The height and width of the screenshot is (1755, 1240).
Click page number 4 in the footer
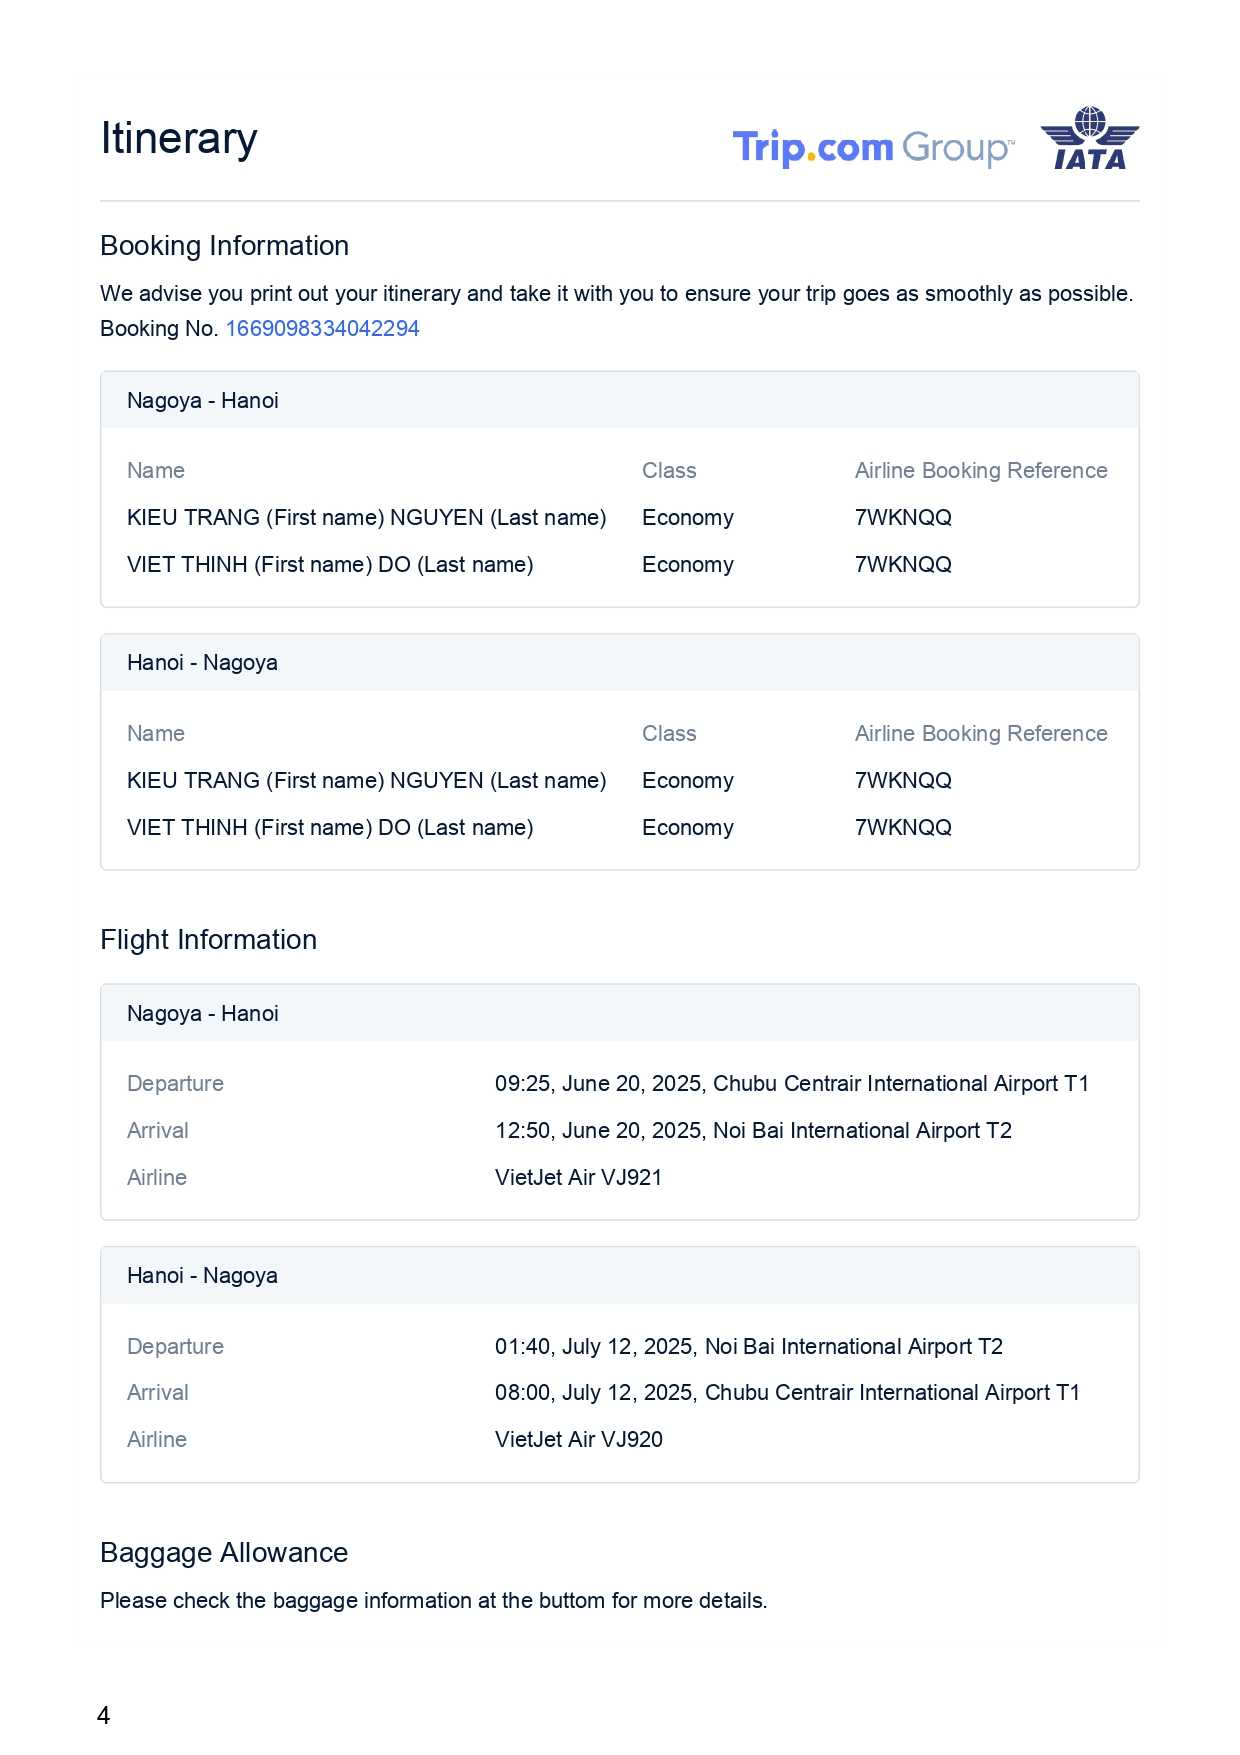click(103, 1716)
